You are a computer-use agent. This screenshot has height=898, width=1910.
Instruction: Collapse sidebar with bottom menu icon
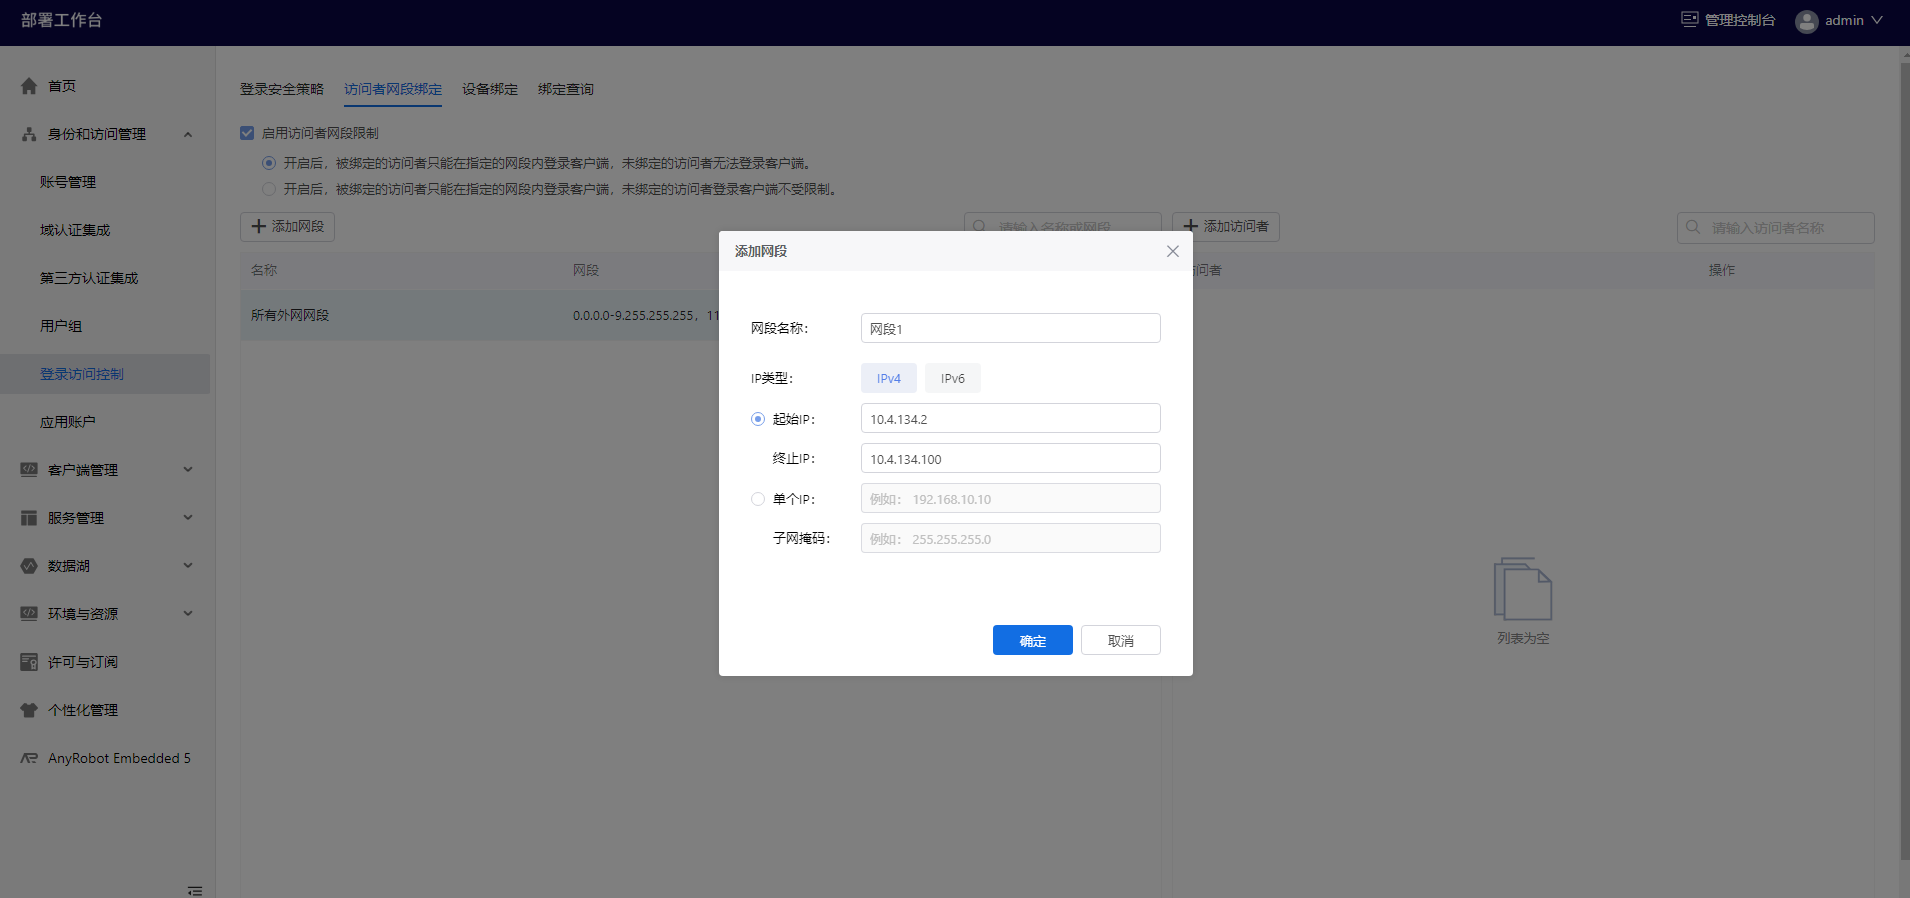[x=195, y=890]
